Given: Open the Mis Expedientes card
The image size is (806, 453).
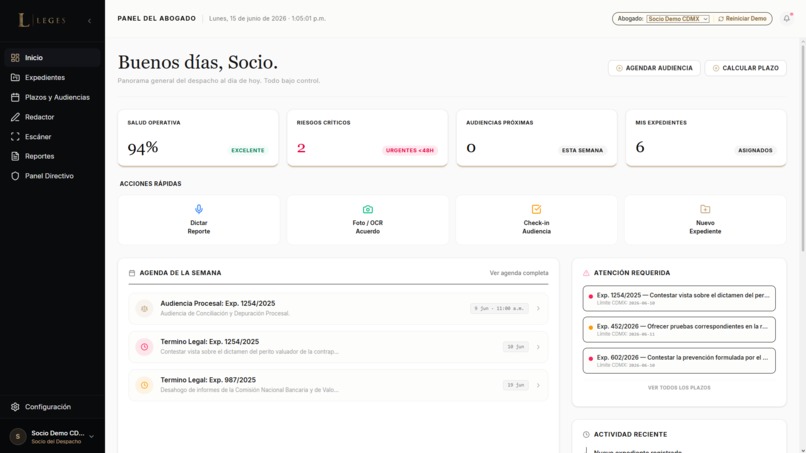Looking at the screenshot, I should 706,138.
